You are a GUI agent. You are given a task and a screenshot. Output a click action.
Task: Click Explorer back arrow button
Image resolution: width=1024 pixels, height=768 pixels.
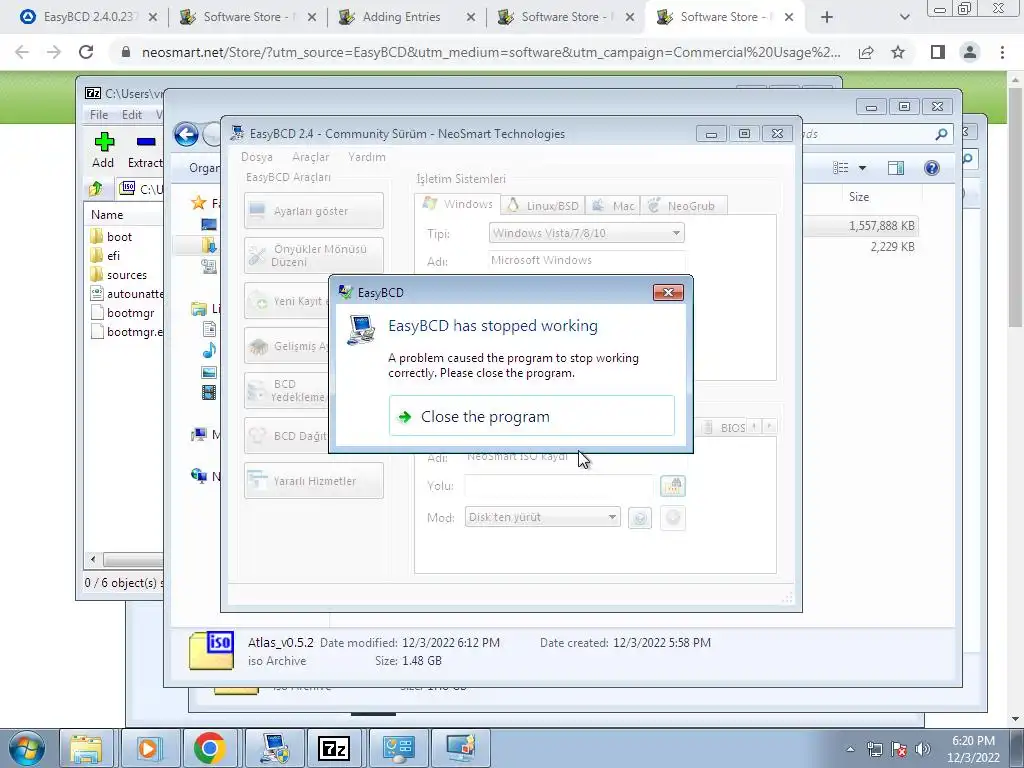point(186,135)
